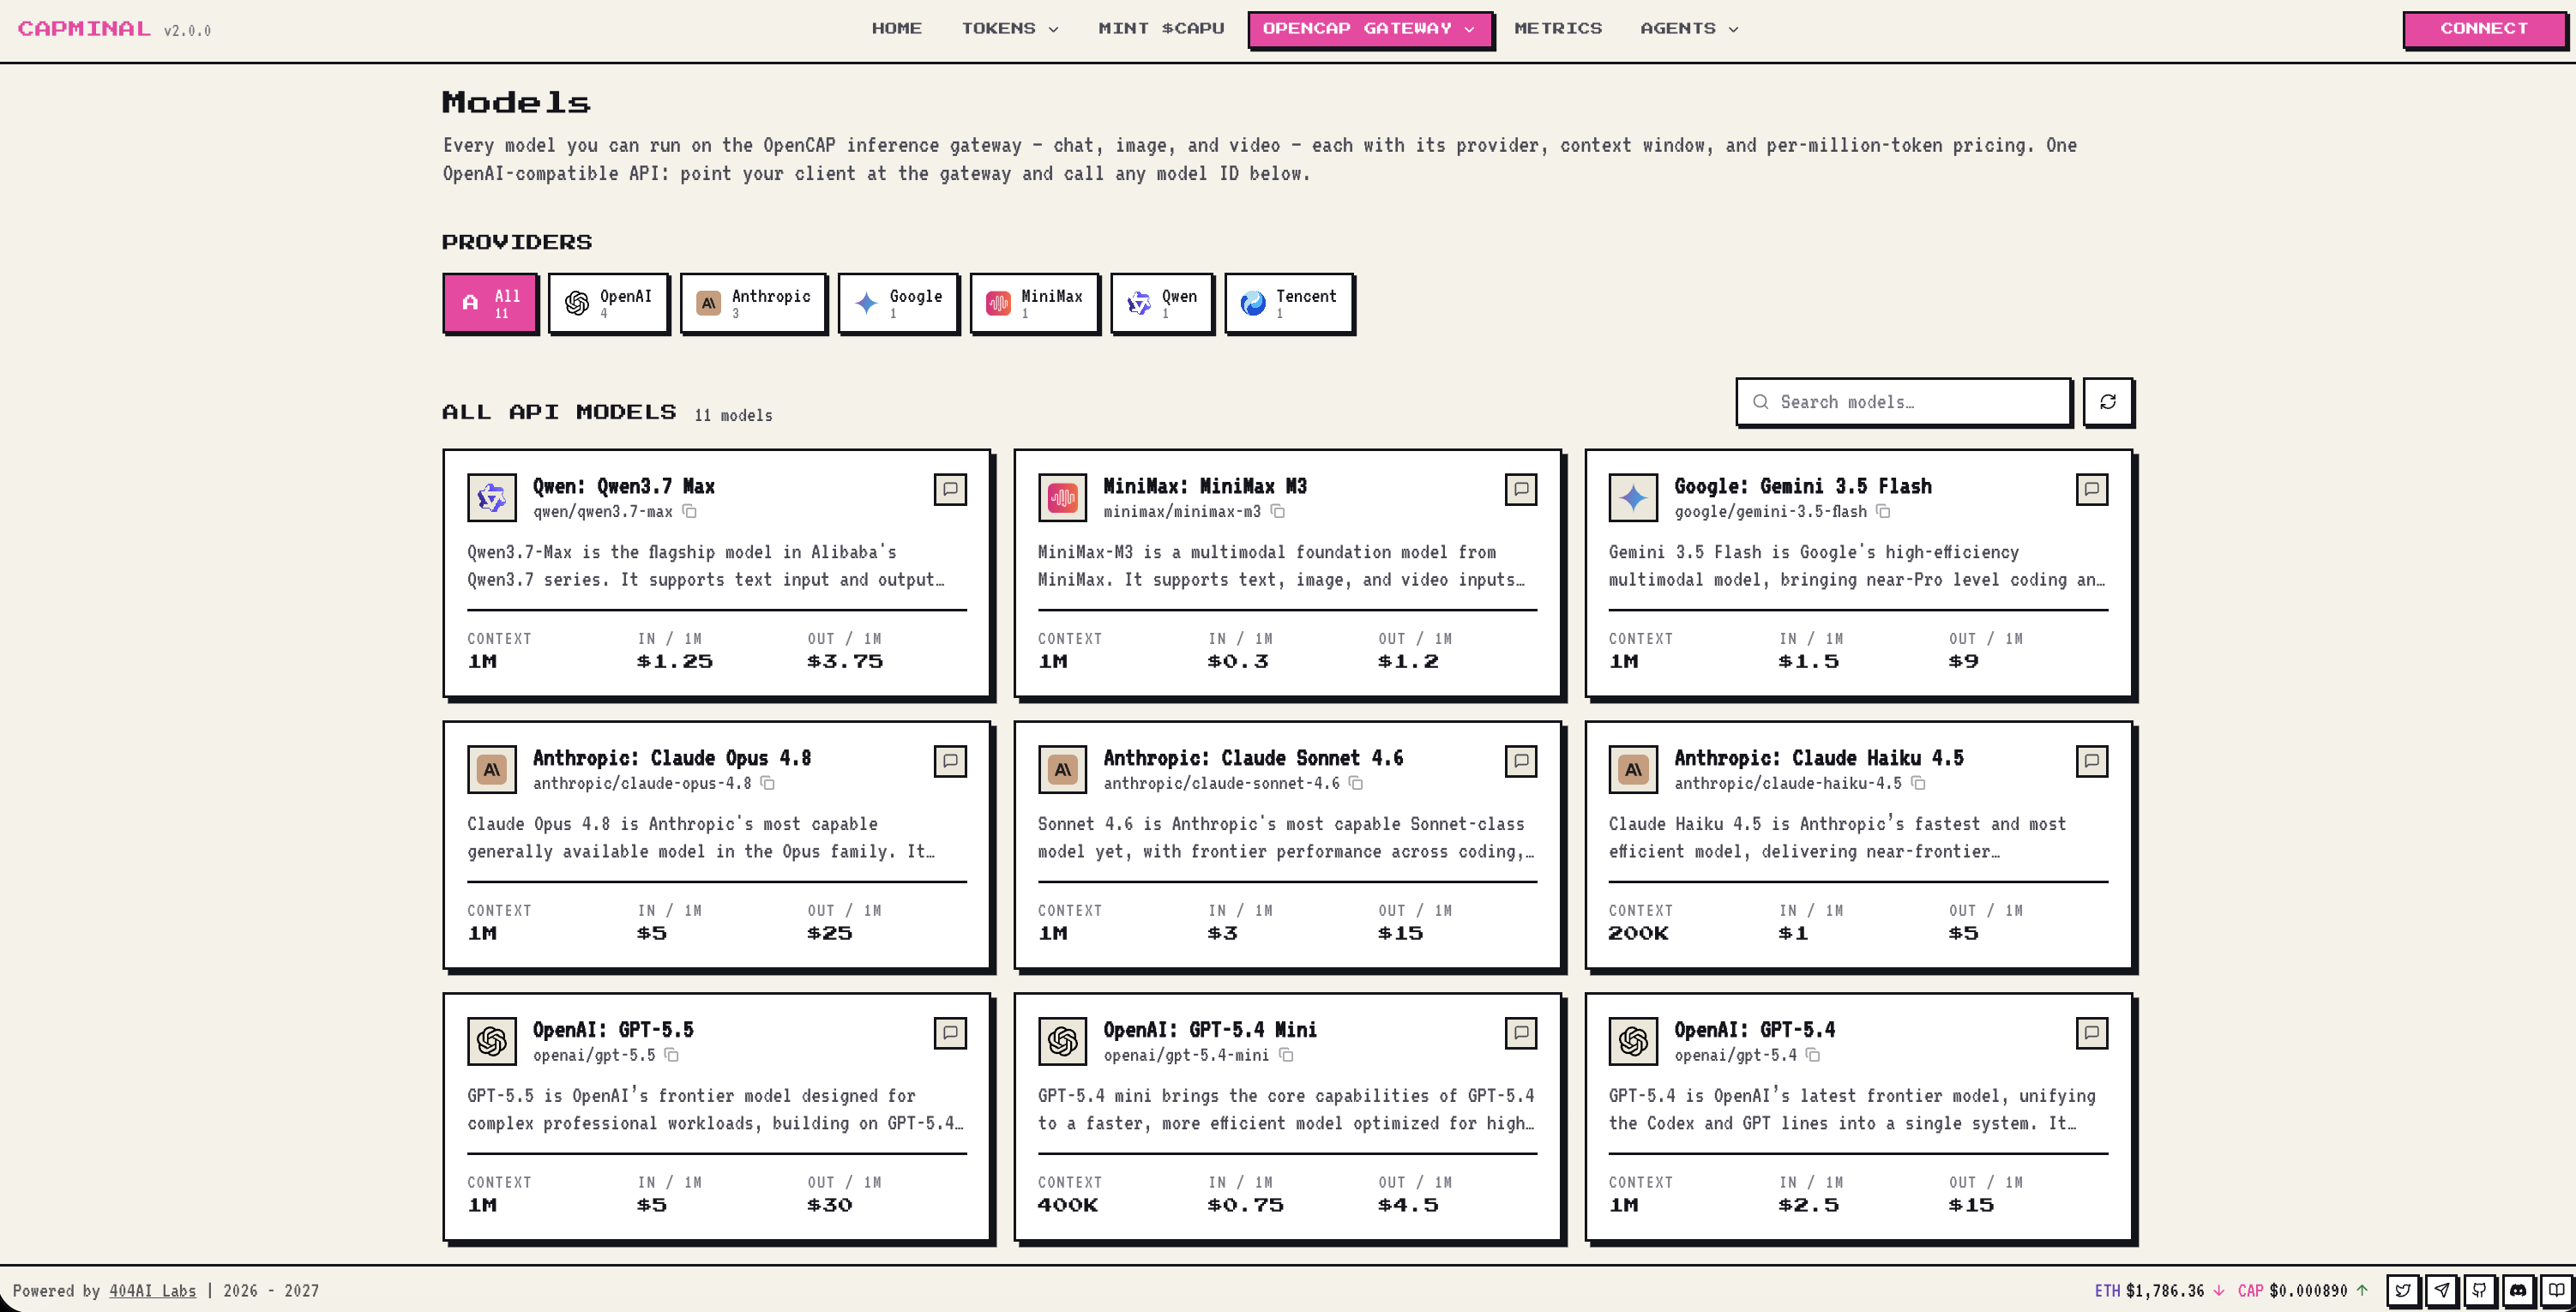Filter providers by All
2576x1312 pixels.
tap(490, 303)
